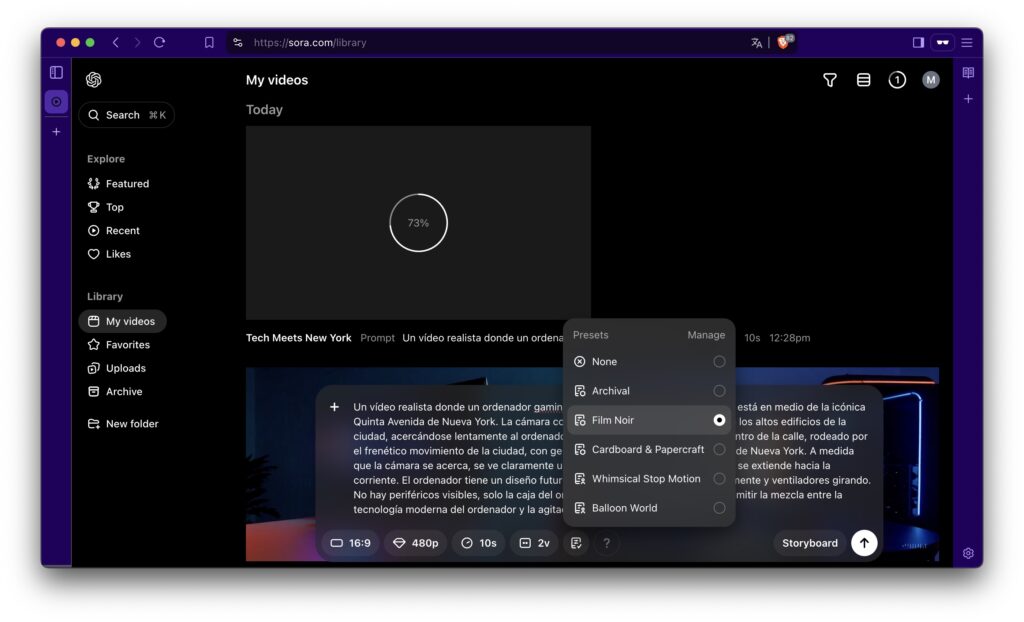The height and width of the screenshot is (622, 1024).
Task: Click the address bar URL sora.com/library
Action: coord(310,42)
